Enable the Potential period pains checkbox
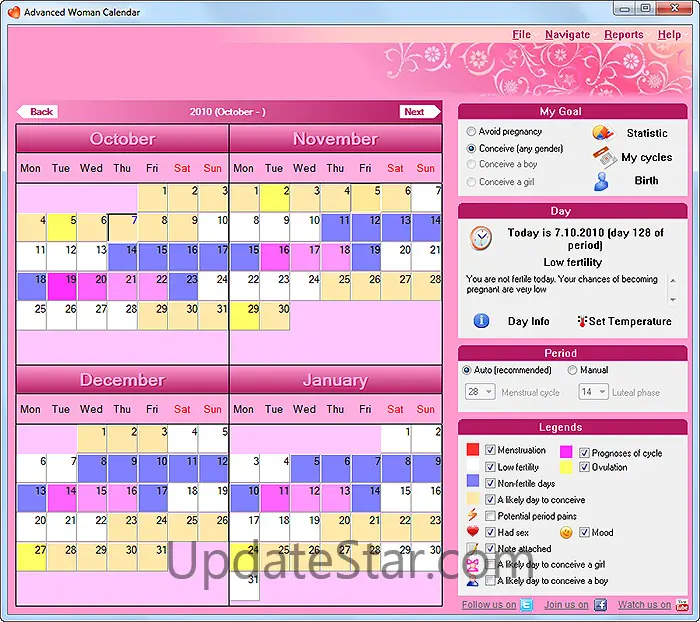700x622 pixels. [x=491, y=516]
